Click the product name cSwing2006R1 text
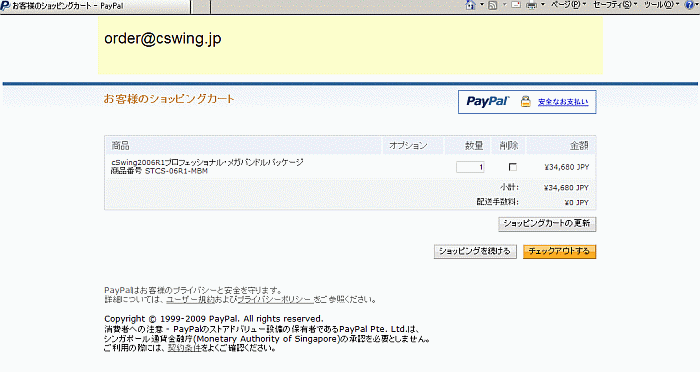The height and width of the screenshot is (372, 700). (207, 162)
